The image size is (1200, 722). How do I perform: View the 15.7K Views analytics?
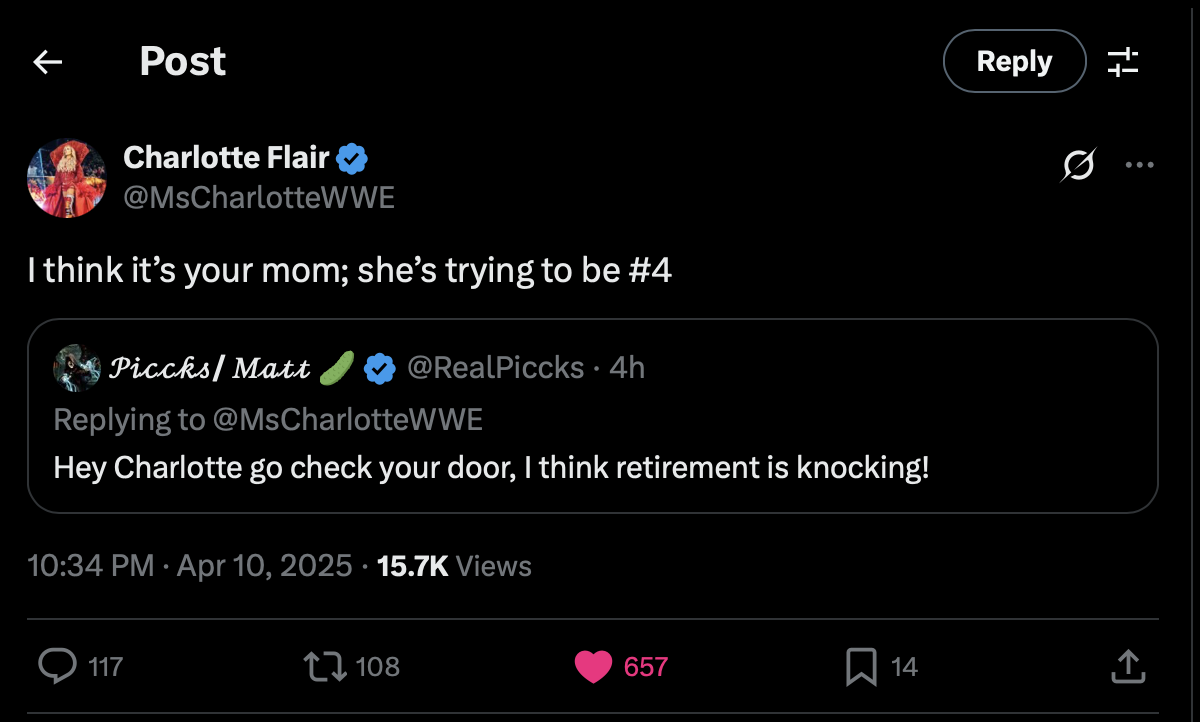[455, 566]
